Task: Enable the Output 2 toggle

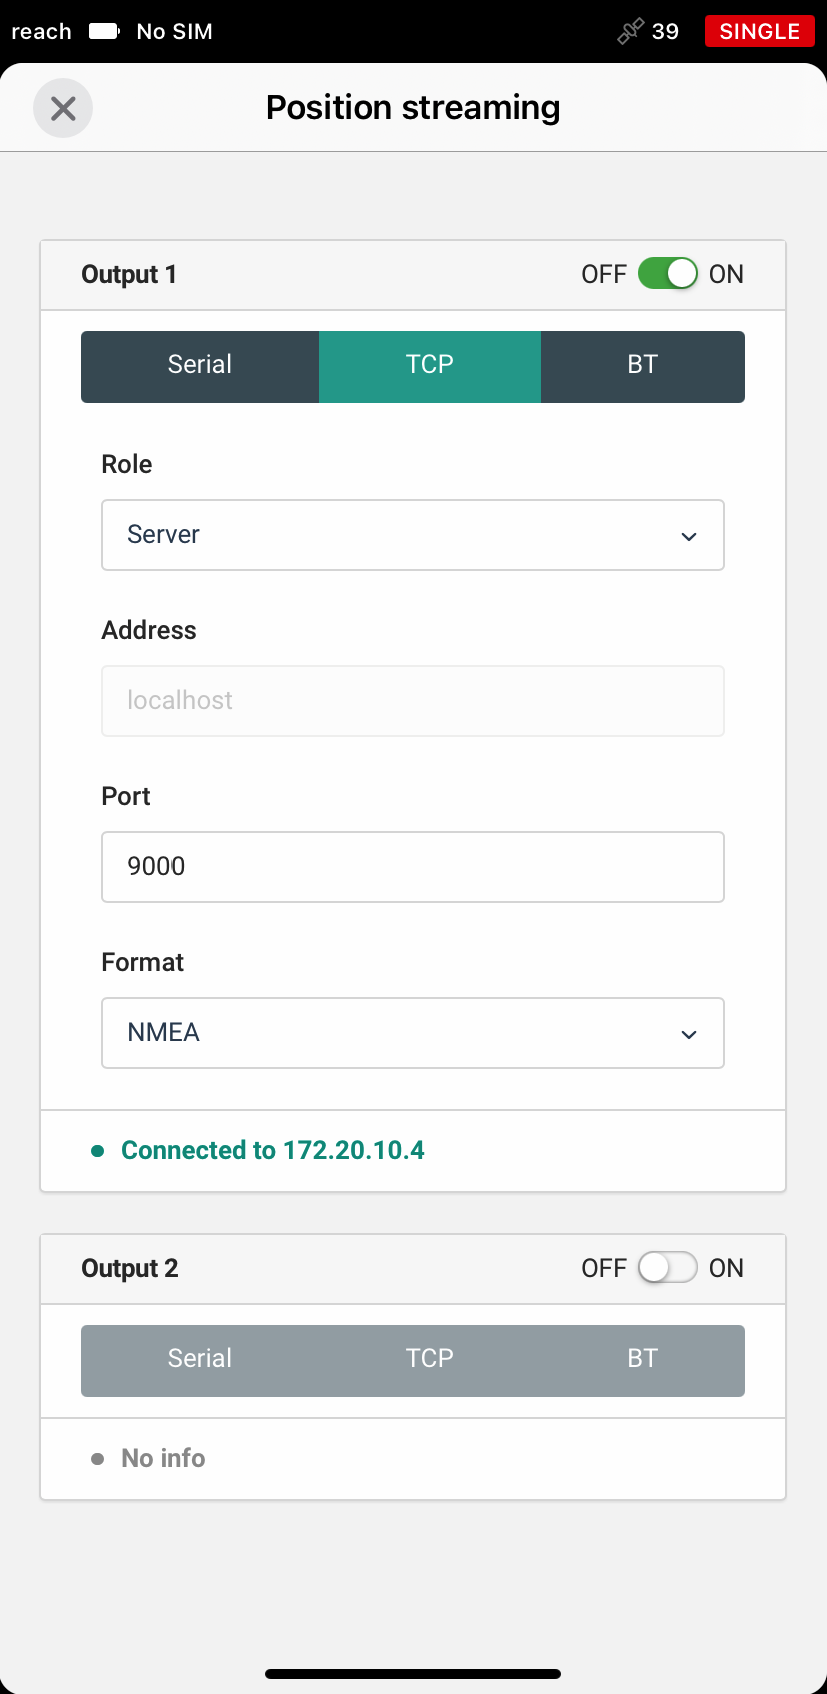Action: 668,1268
